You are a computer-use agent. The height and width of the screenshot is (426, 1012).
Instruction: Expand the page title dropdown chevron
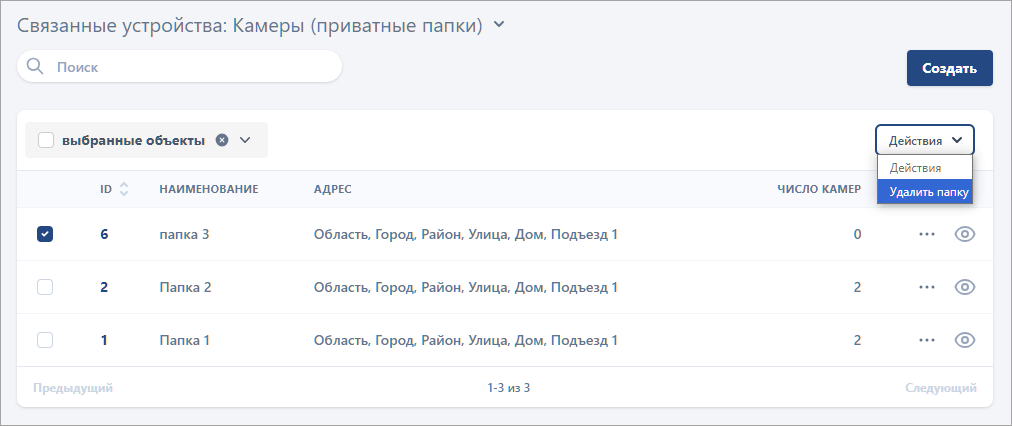point(499,25)
